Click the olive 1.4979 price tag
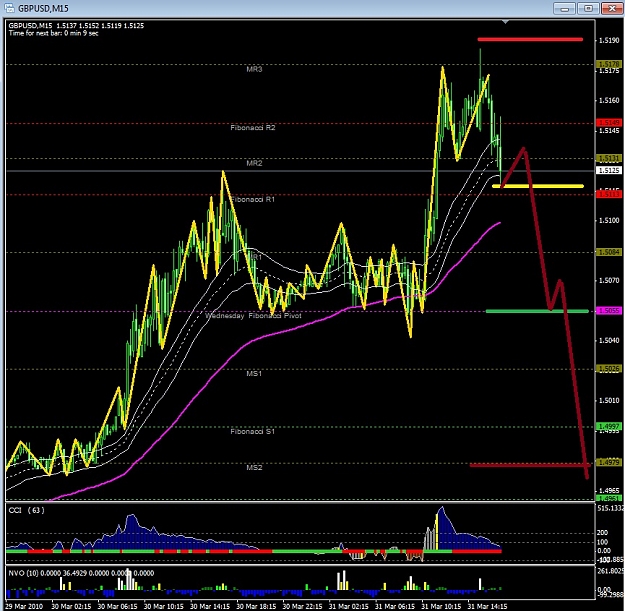The width and height of the screenshot is (625, 611). [x=609, y=462]
